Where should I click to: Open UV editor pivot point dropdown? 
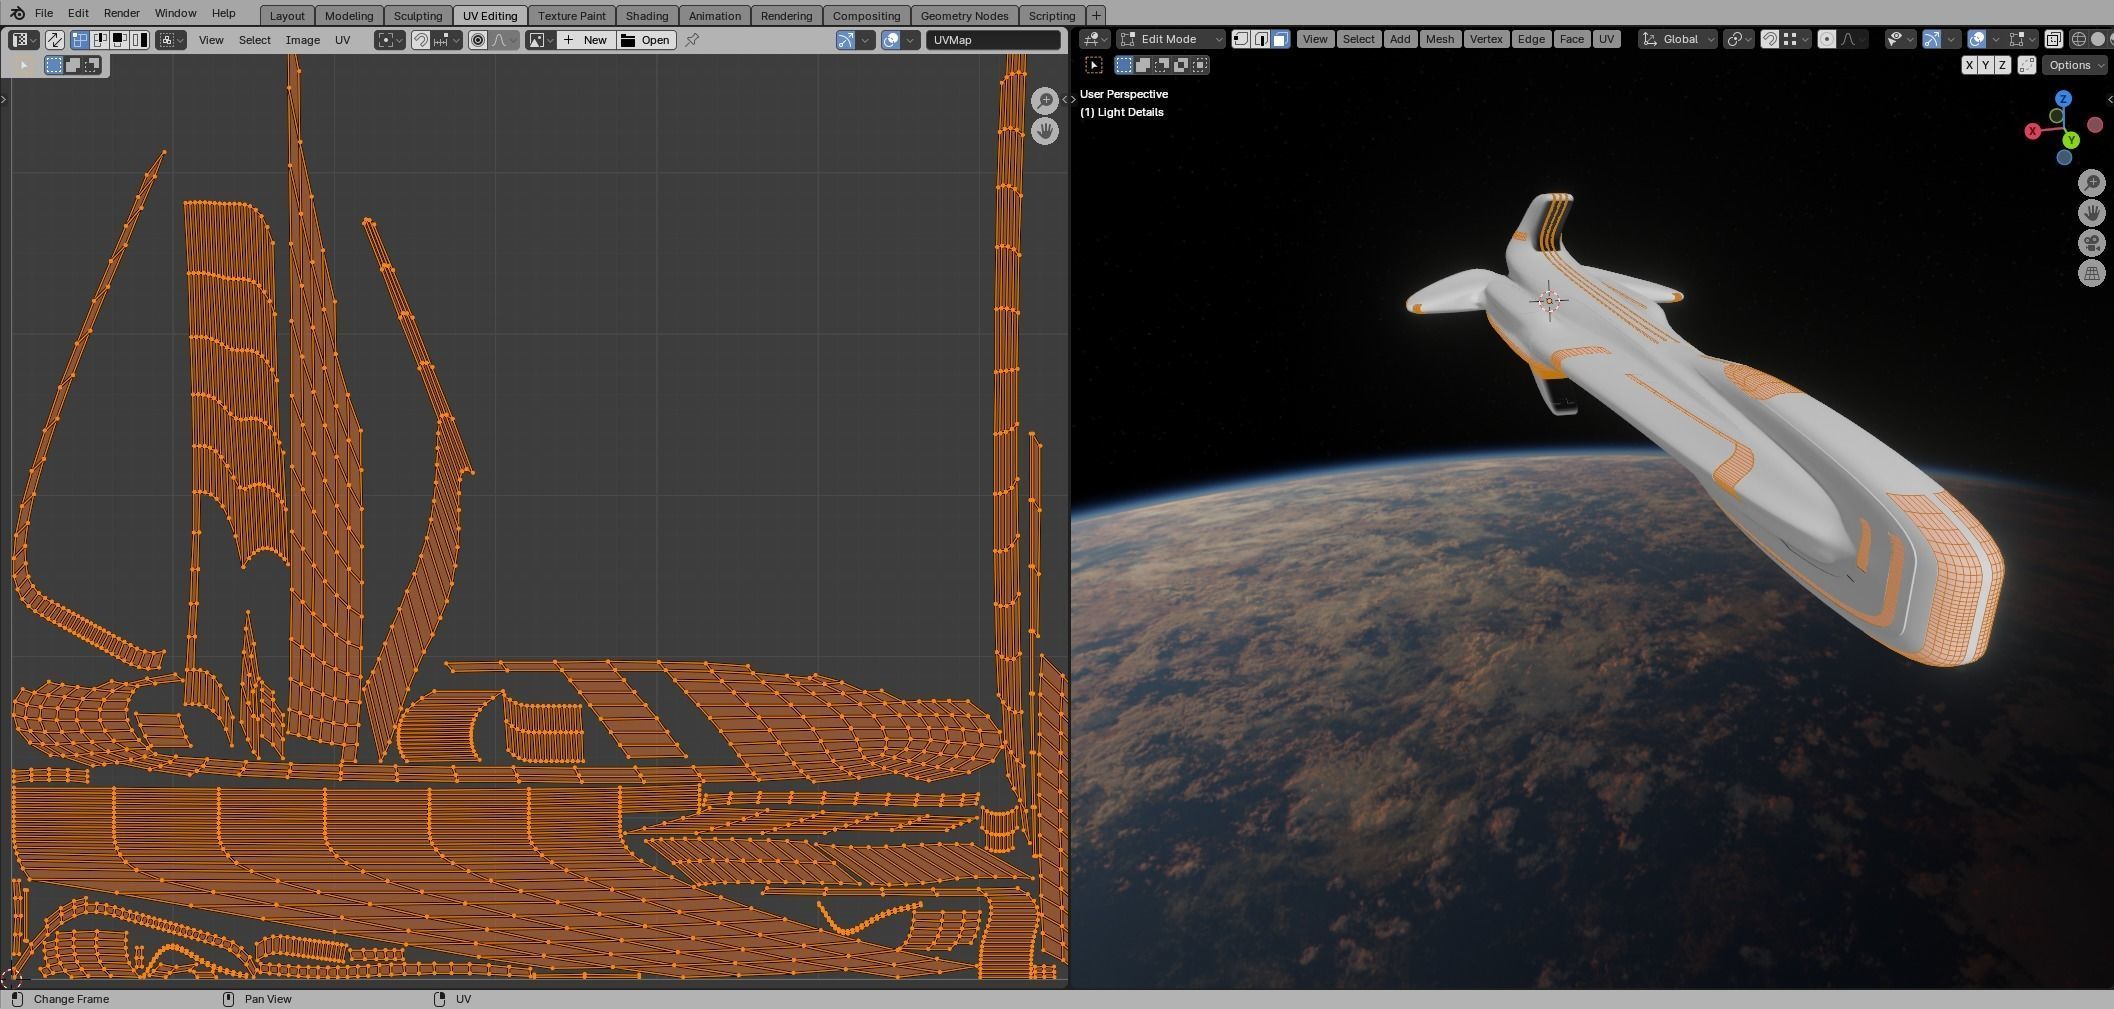tap(390, 40)
